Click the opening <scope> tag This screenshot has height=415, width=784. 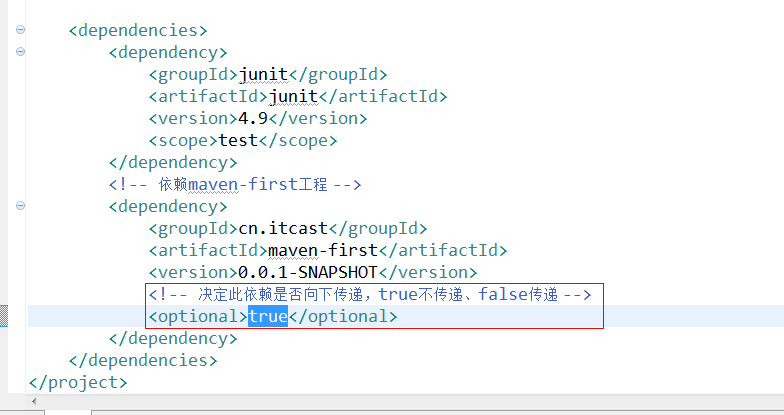point(183,140)
